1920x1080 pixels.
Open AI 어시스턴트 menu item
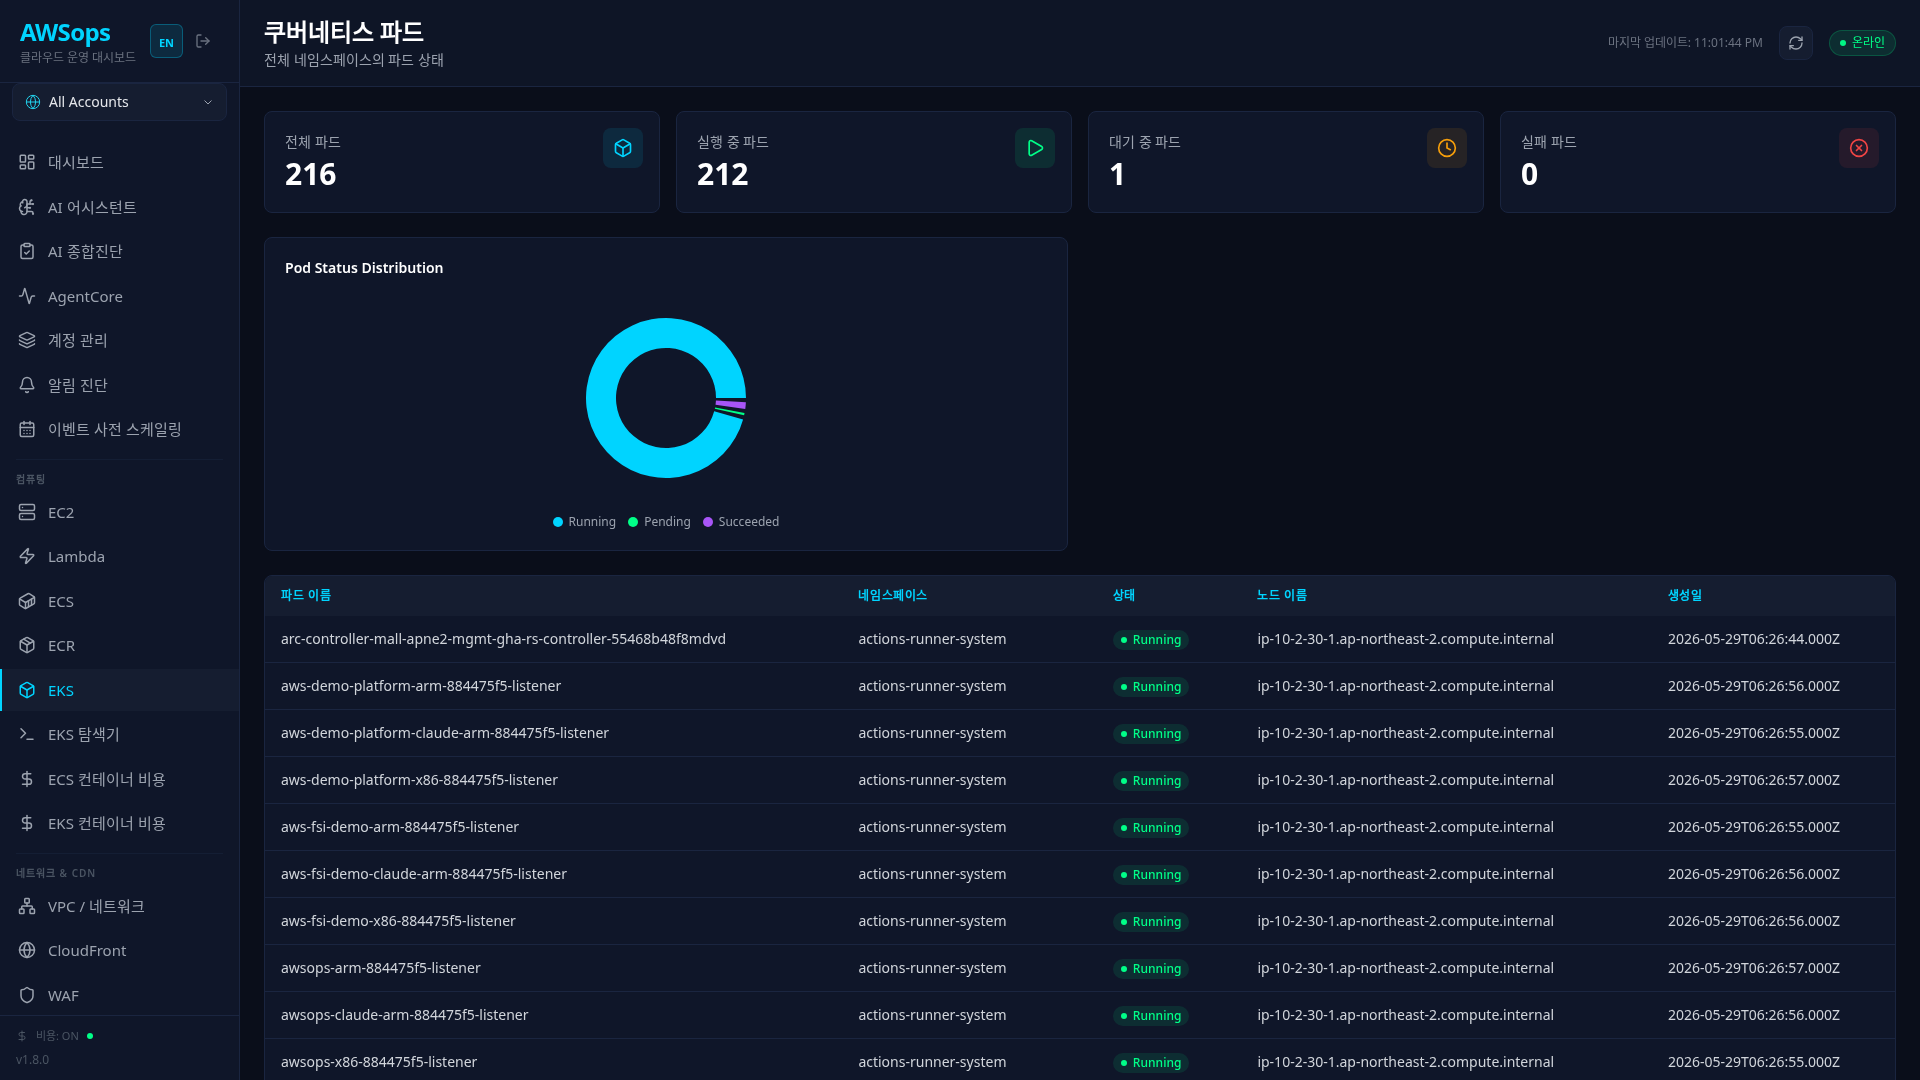pyautogui.click(x=120, y=207)
